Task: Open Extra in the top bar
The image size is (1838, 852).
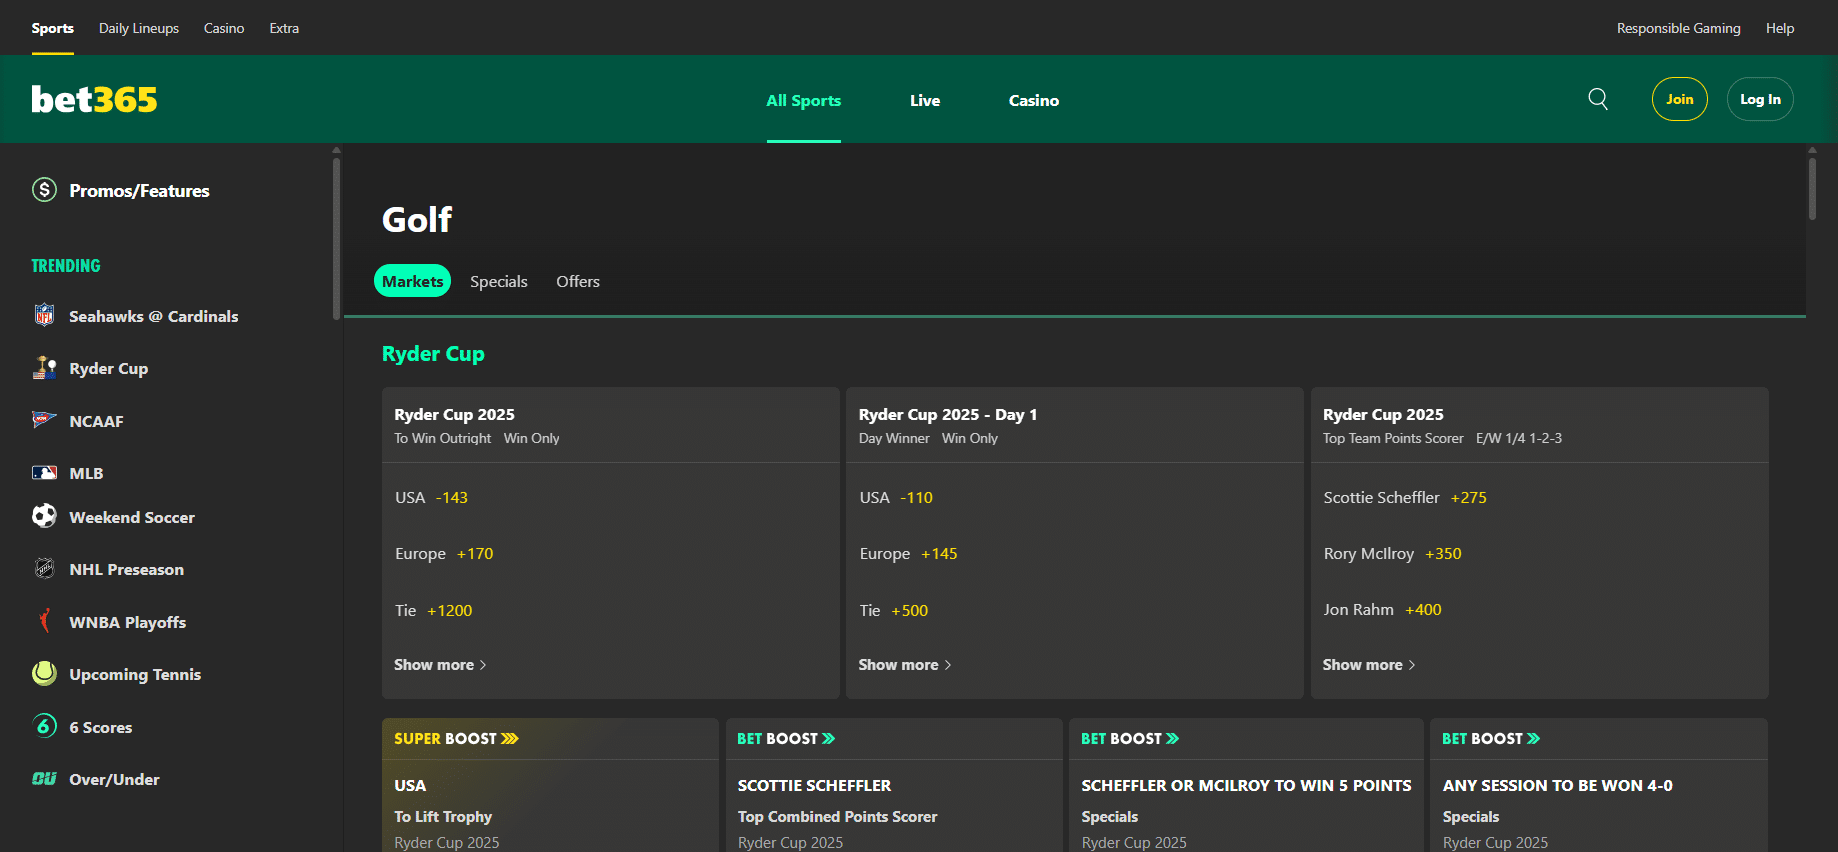Action: coord(284,28)
